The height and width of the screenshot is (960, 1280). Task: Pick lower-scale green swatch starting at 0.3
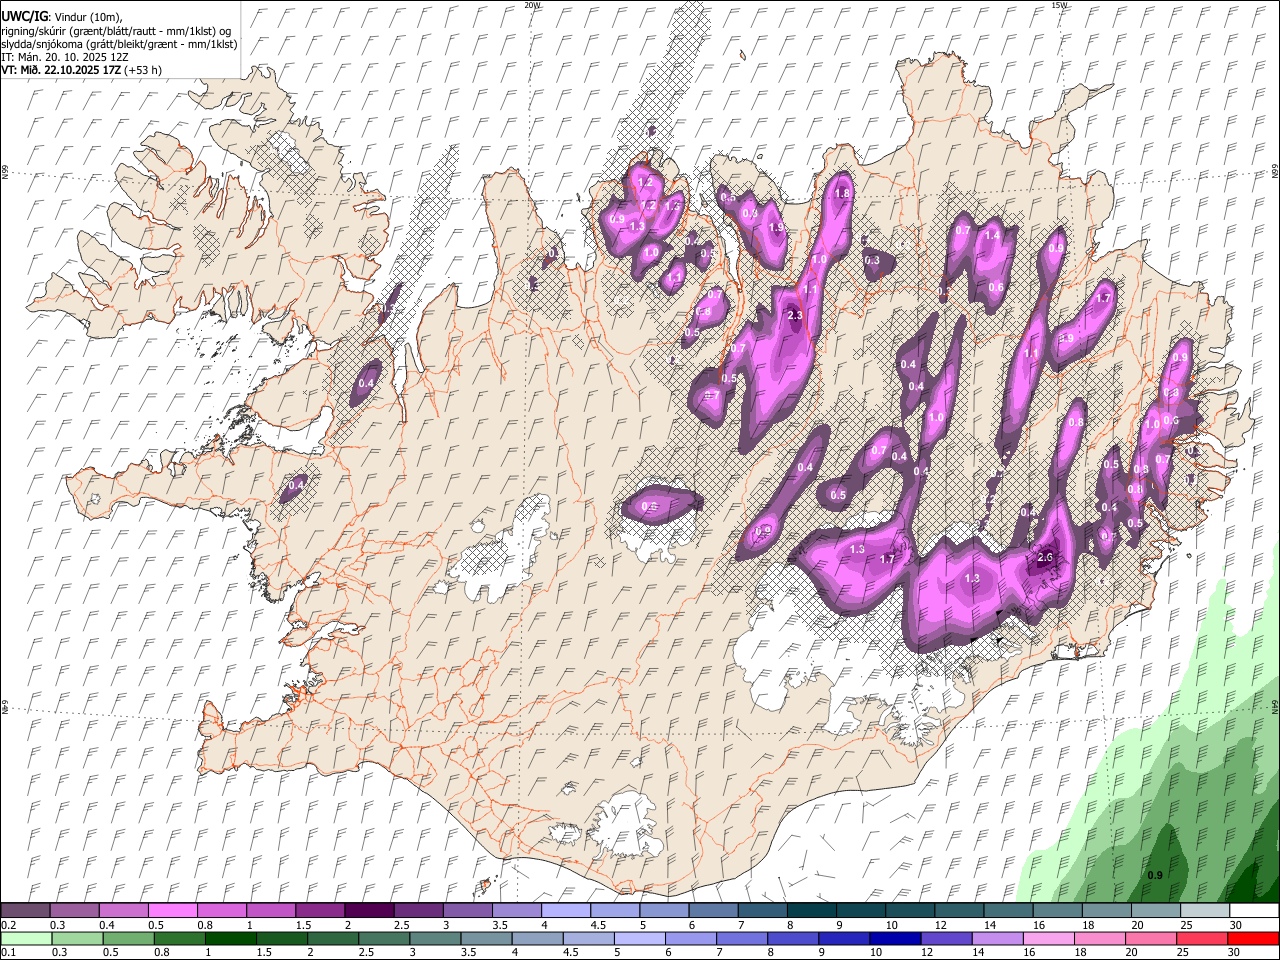tap(77, 939)
